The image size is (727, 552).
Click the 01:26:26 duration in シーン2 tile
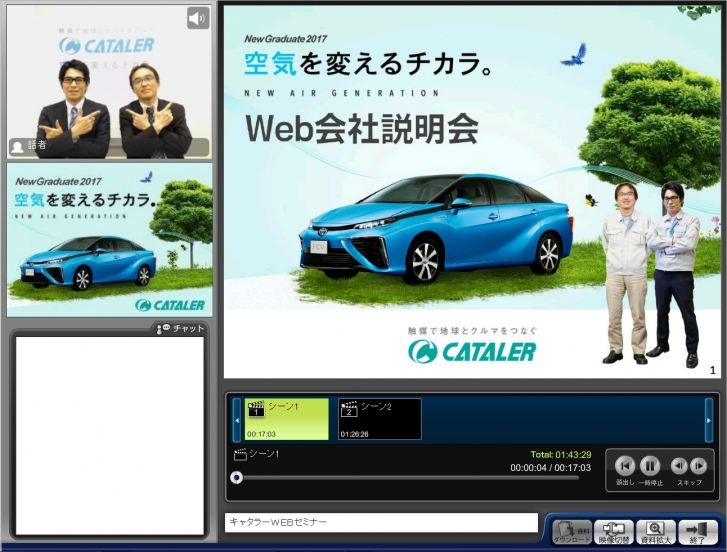(x=354, y=434)
